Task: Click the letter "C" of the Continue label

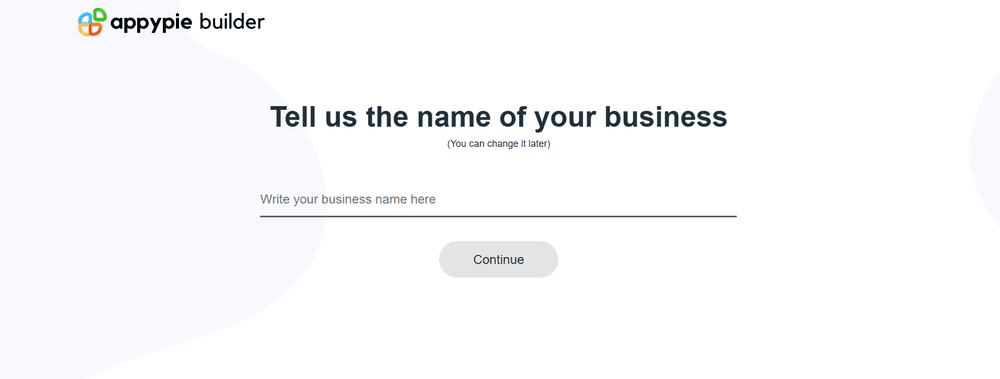Action: click(x=478, y=260)
